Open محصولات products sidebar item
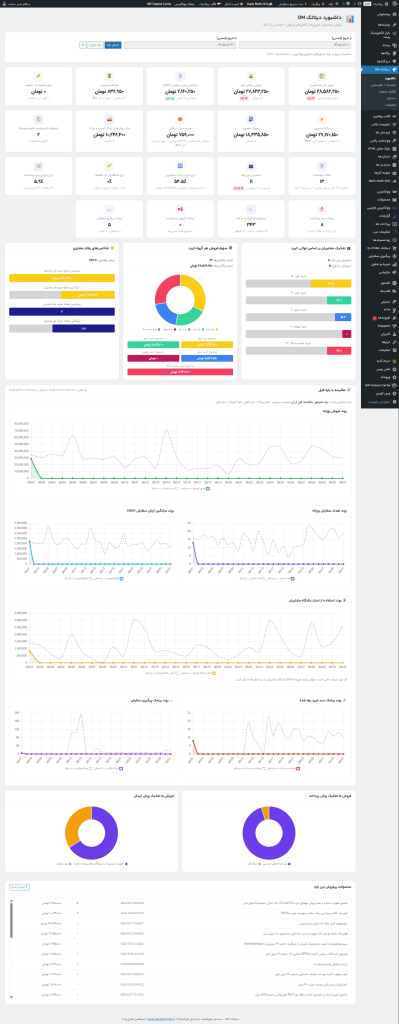399x1024 pixels. 379,200
